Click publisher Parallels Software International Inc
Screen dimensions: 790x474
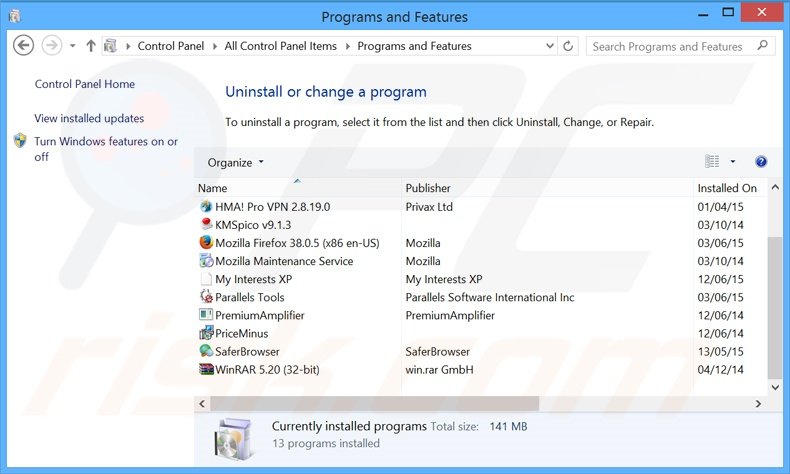click(x=490, y=297)
